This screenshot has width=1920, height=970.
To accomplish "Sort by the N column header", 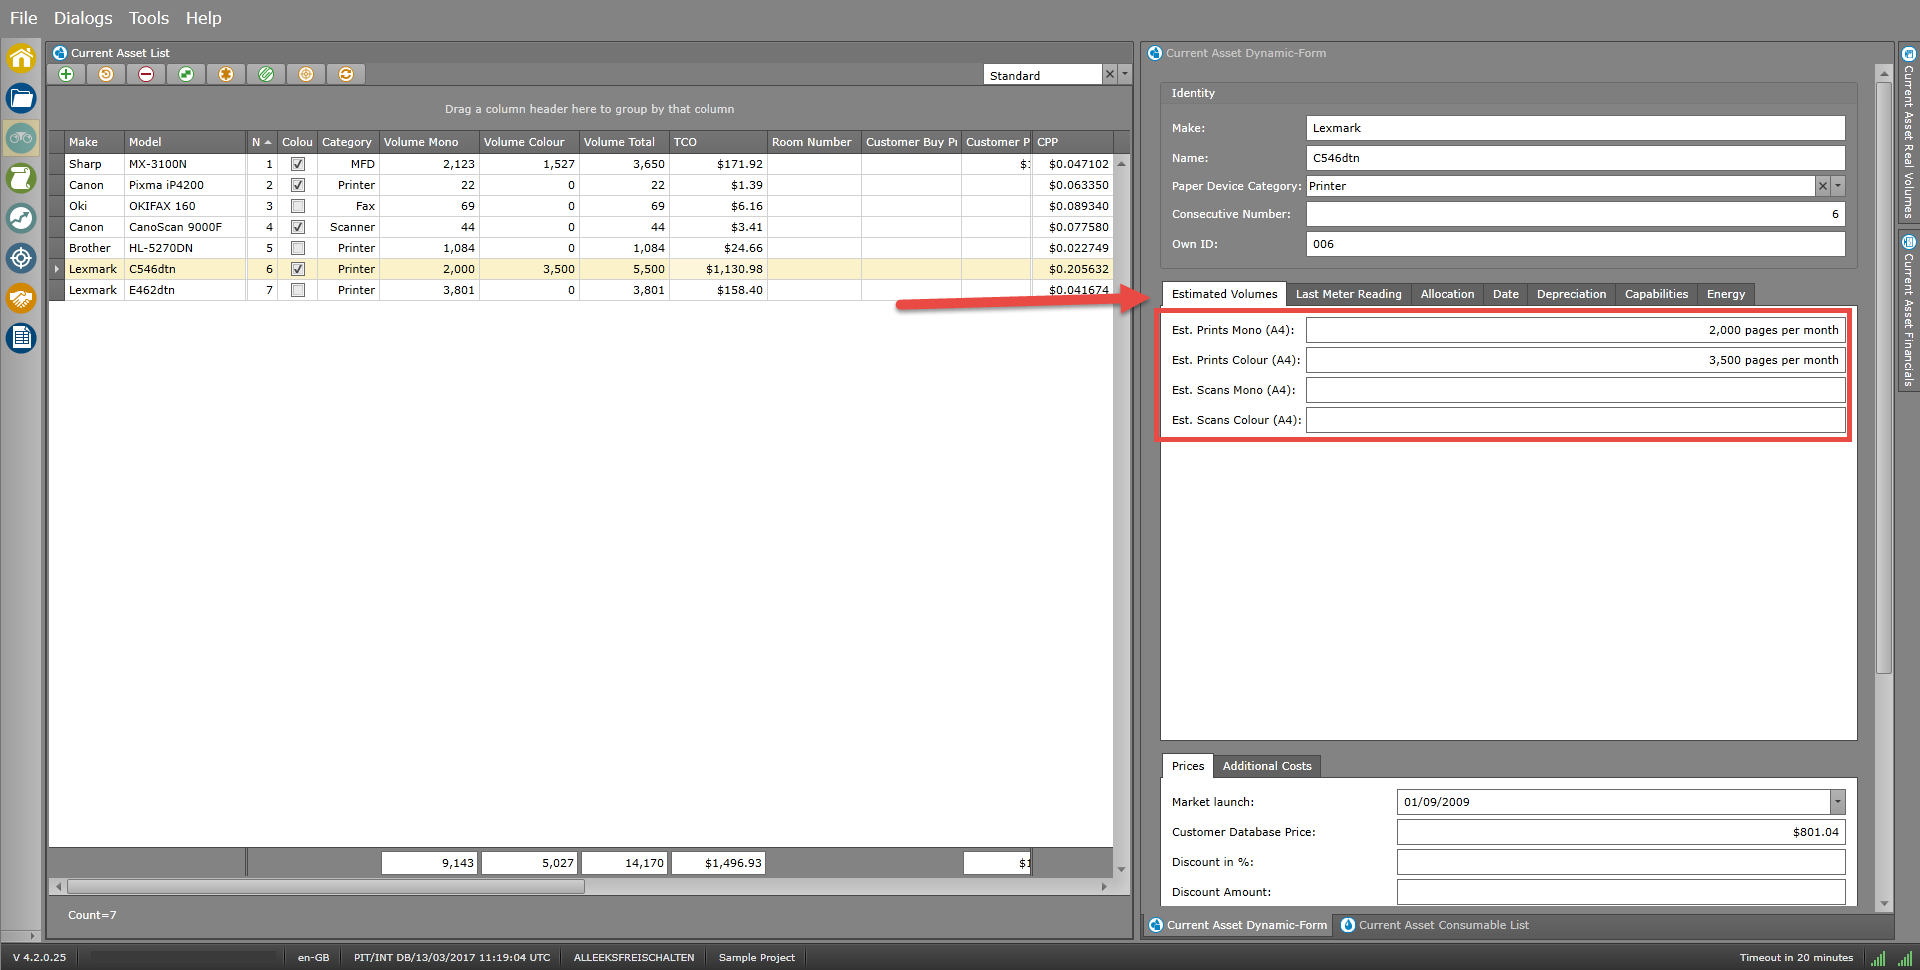I will click(x=262, y=142).
